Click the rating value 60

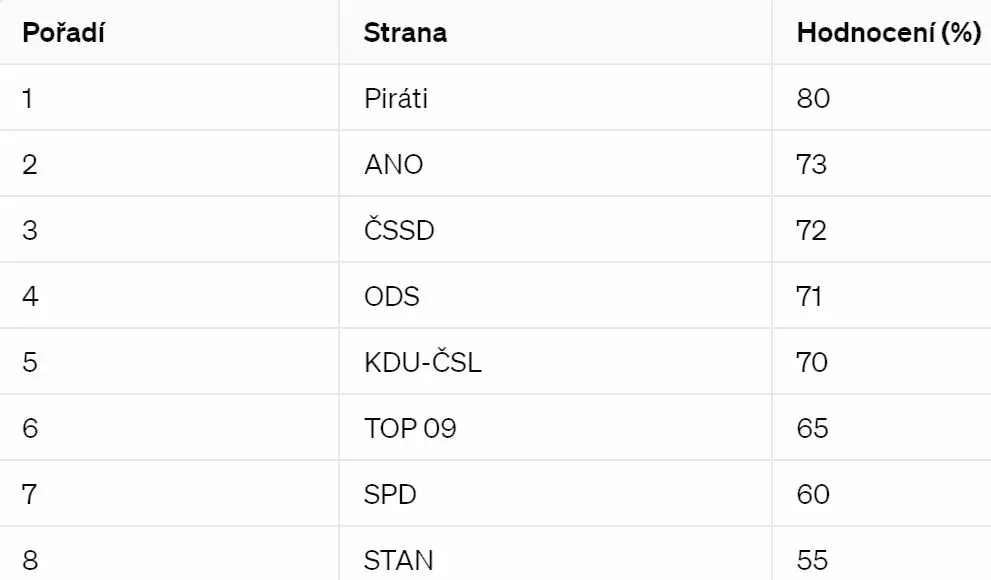813,494
